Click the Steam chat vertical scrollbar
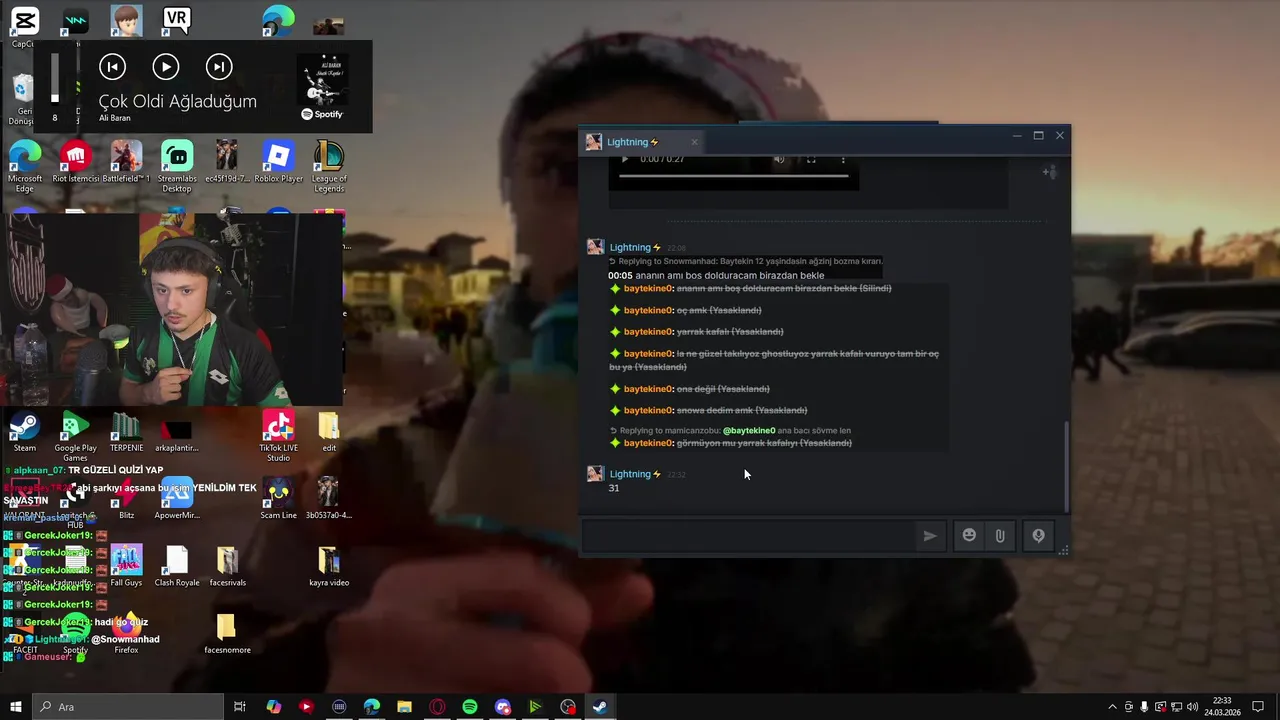1280x720 pixels. click(1066, 465)
